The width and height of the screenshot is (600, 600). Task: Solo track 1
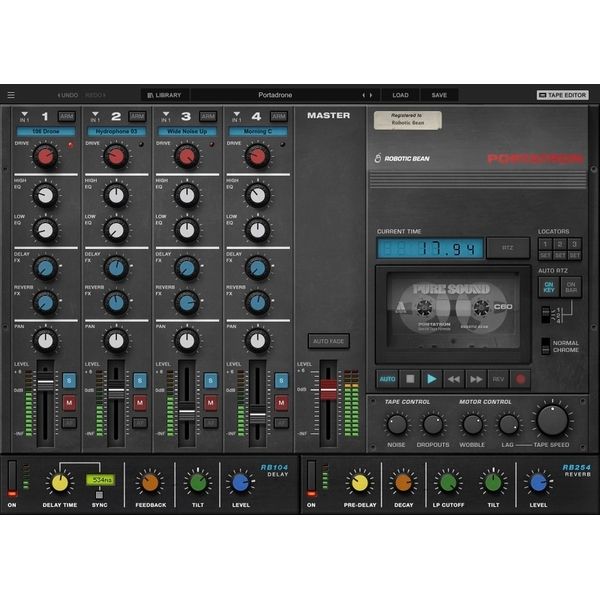point(69,381)
